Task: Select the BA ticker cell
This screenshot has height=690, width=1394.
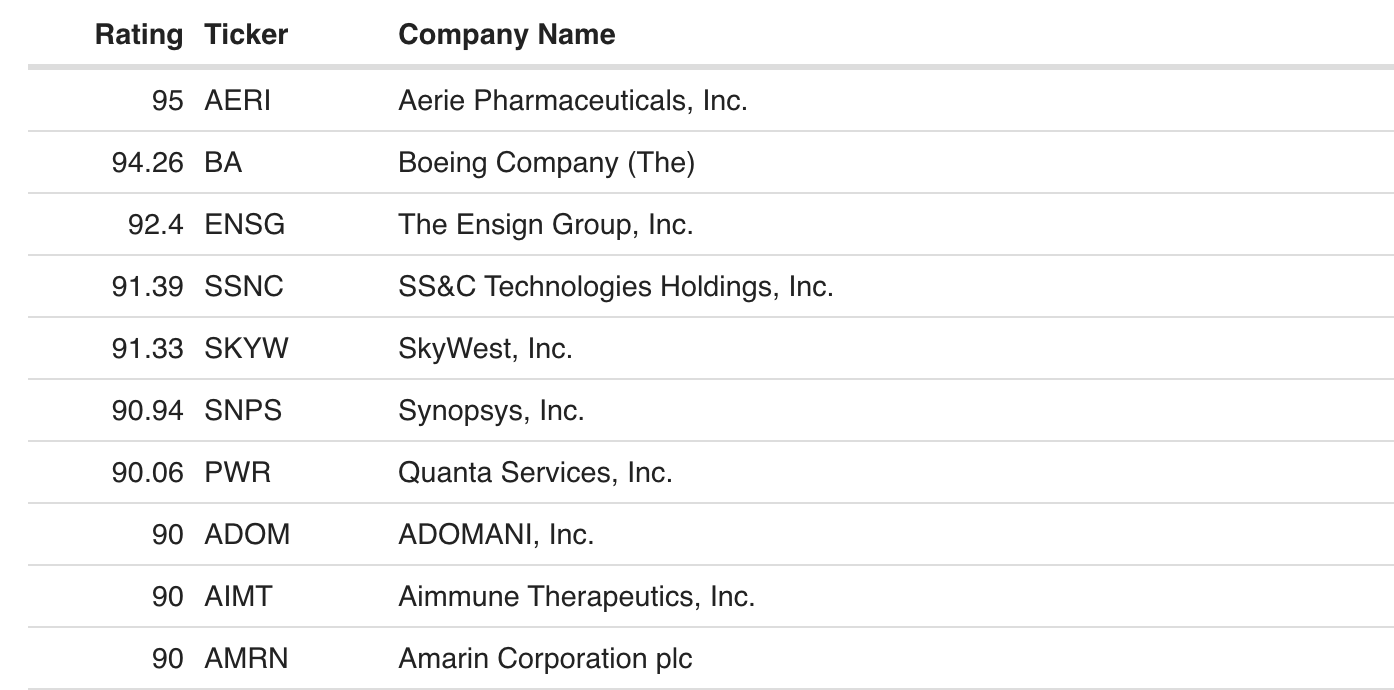Action: pyautogui.click(x=224, y=162)
